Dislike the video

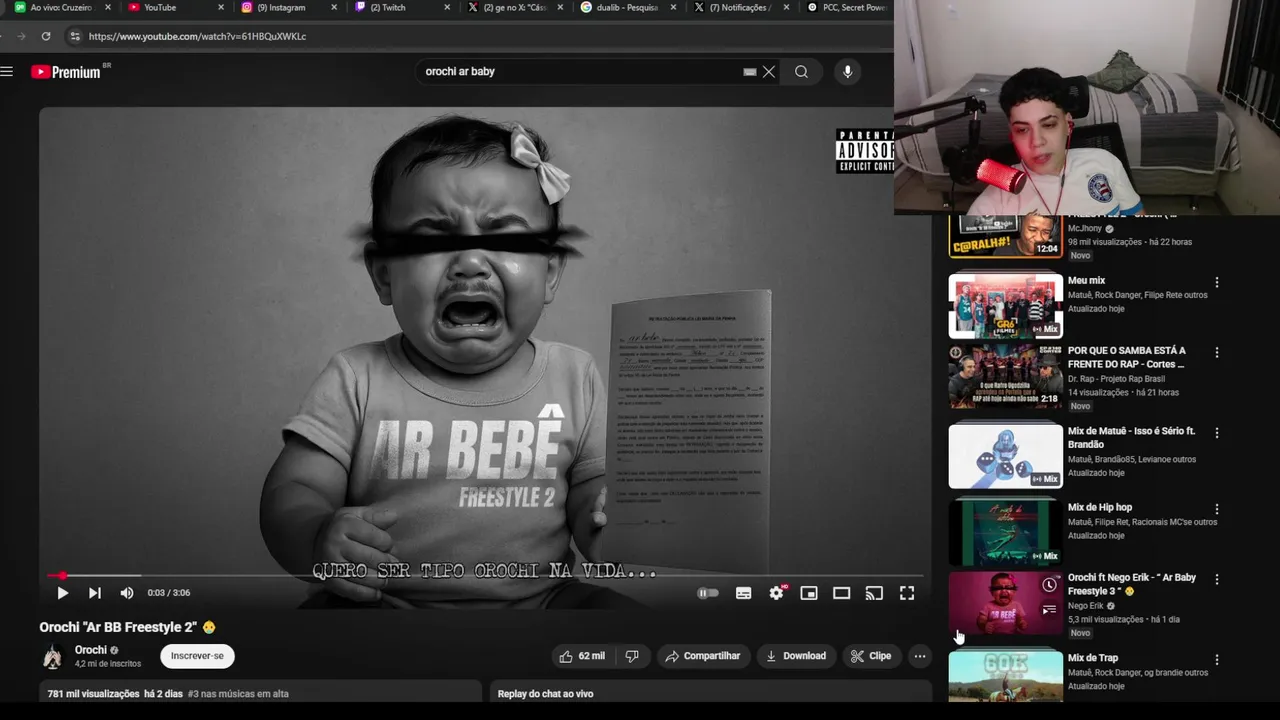632,656
